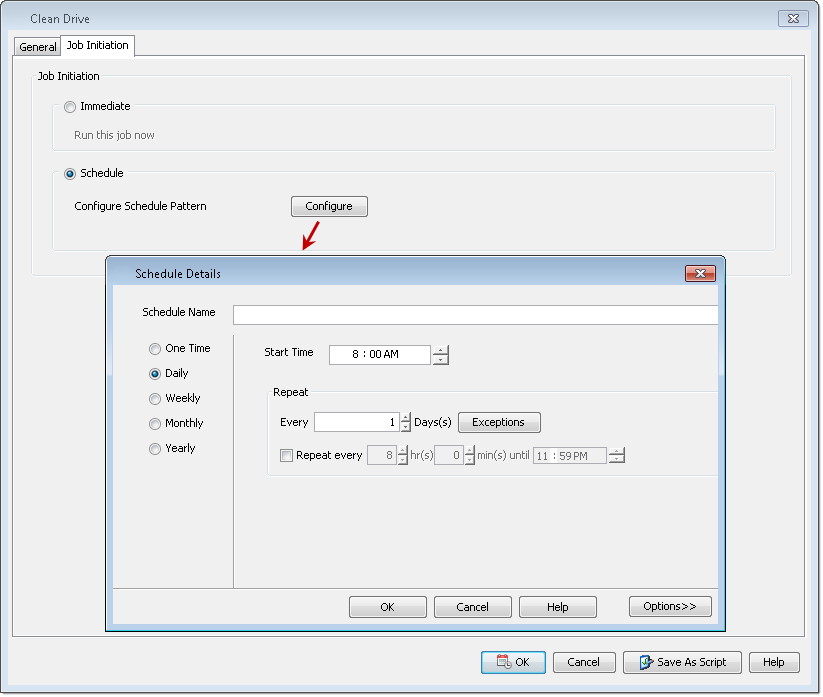This screenshot has height=697, width=823.
Task: Select the One Time schedule option
Action: tap(155, 348)
